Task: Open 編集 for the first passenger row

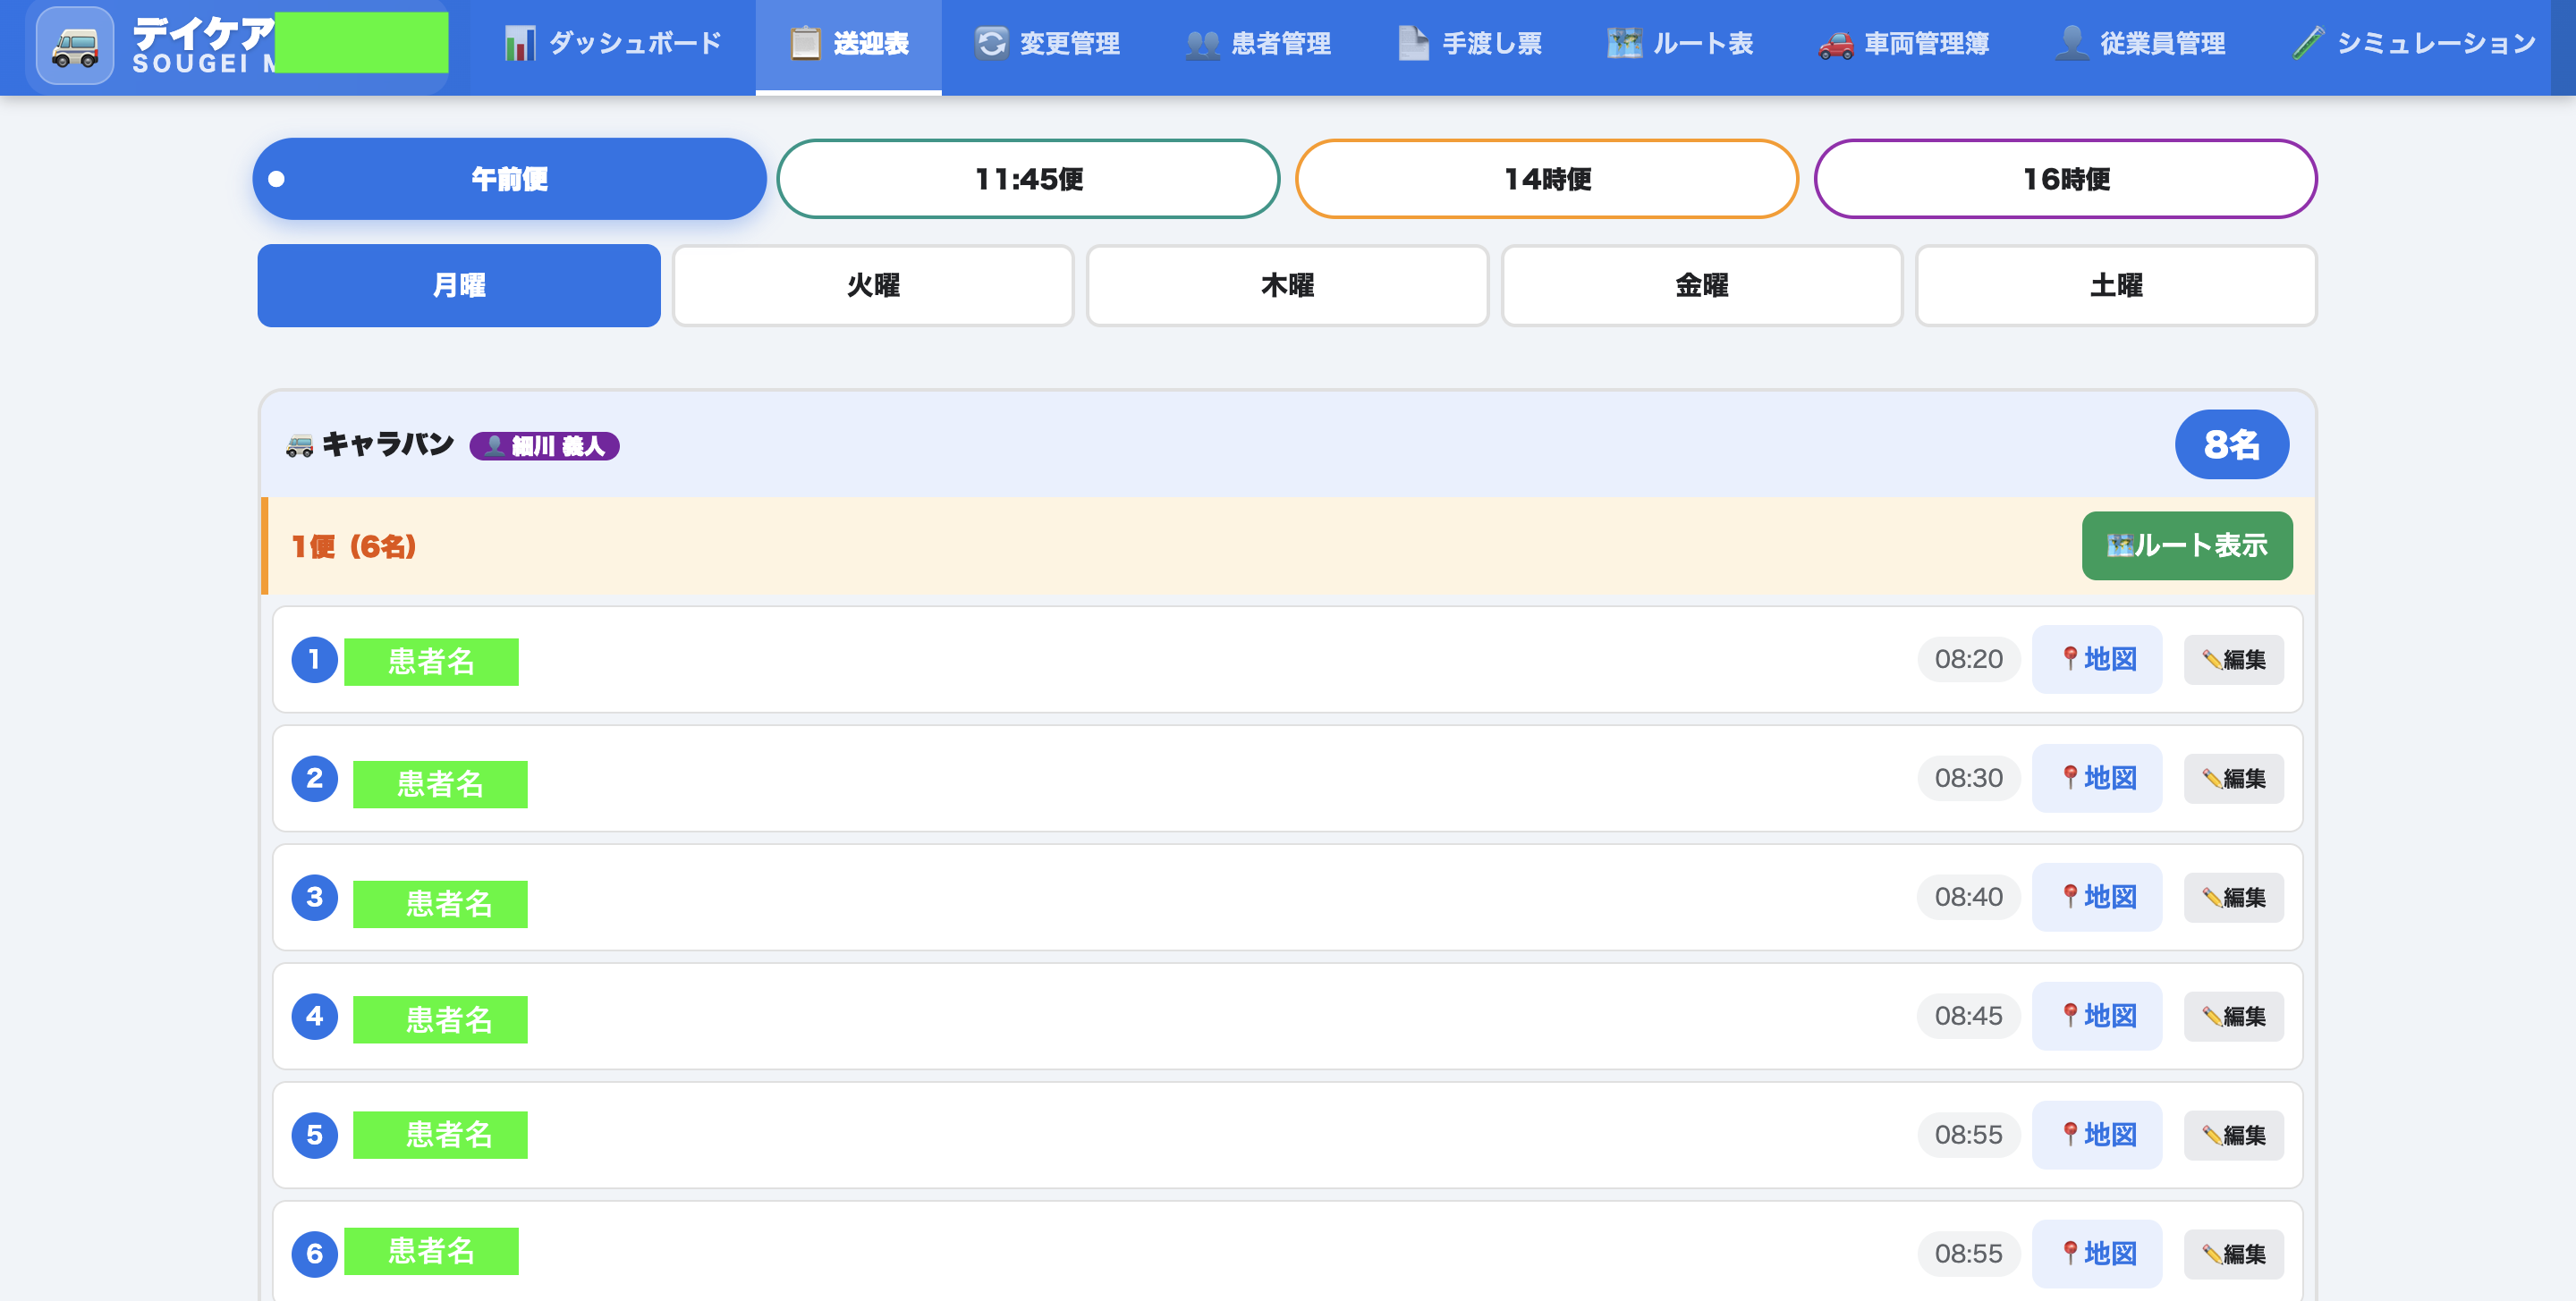Action: coord(2233,659)
